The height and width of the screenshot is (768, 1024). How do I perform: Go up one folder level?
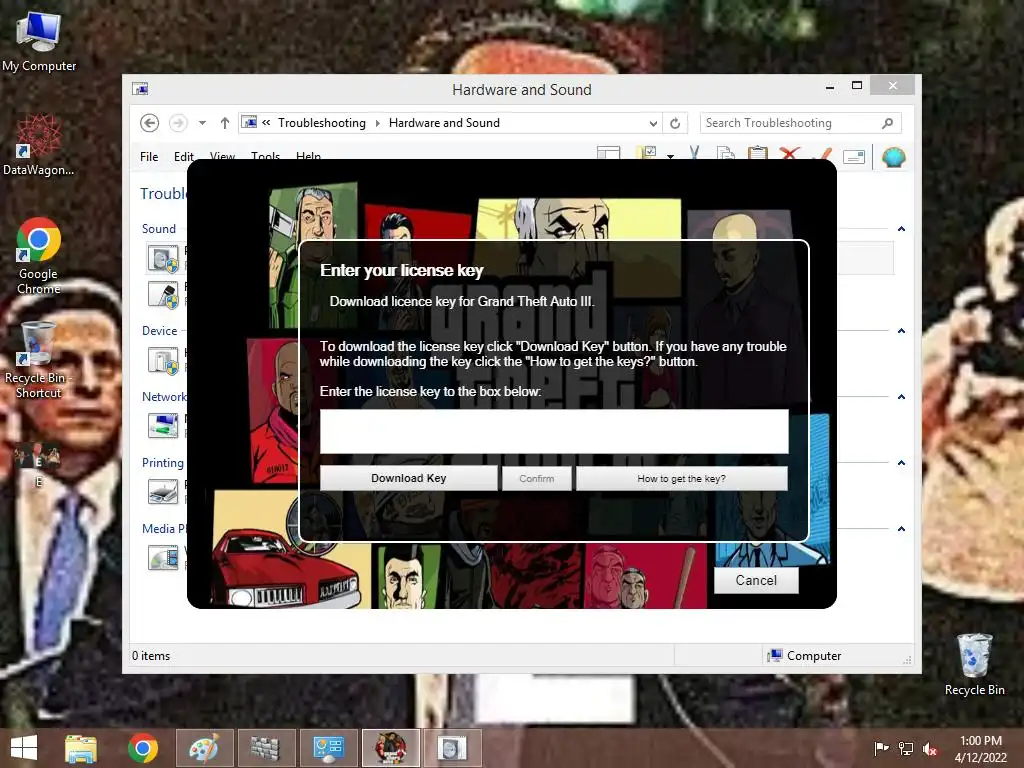point(225,123)
